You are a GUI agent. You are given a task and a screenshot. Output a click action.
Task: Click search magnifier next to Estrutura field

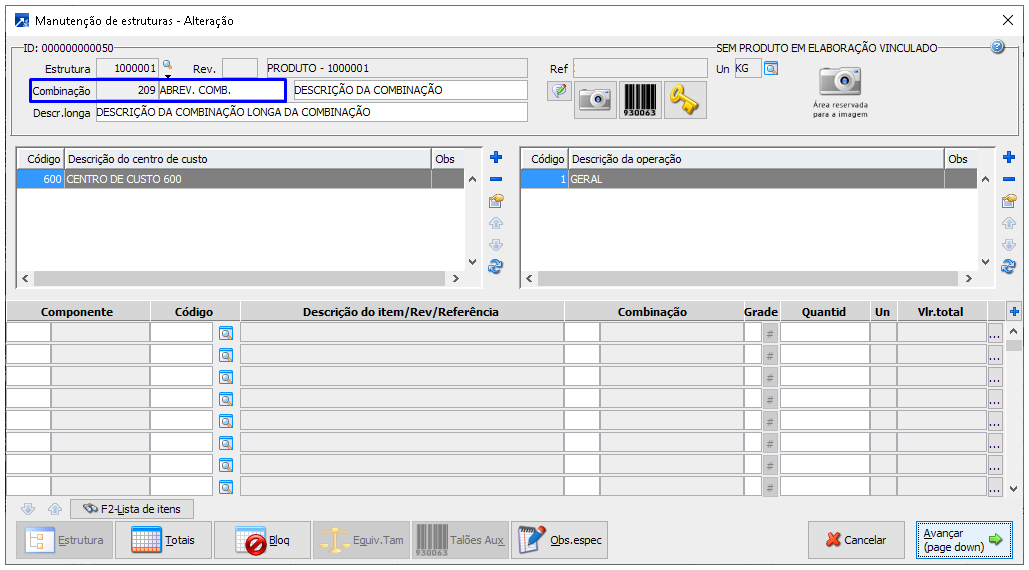(x=167, y=65)
